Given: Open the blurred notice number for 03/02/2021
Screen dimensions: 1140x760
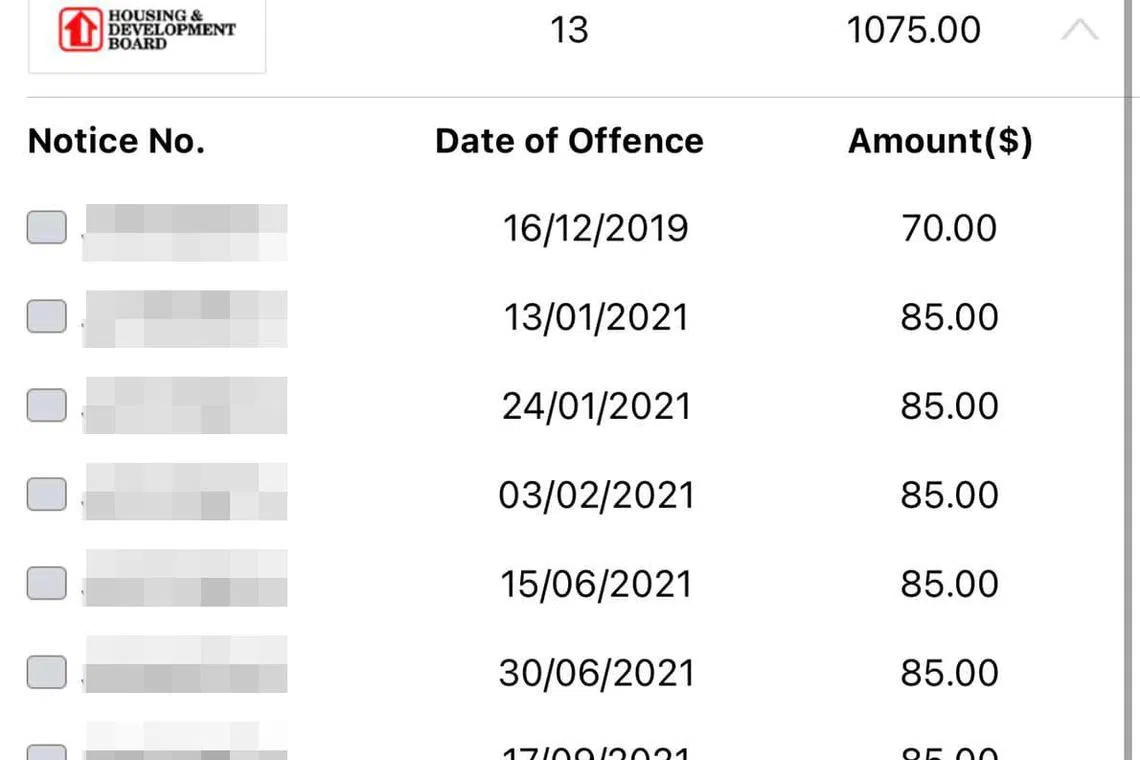Looking at the screenshot, I should point(185,491).
